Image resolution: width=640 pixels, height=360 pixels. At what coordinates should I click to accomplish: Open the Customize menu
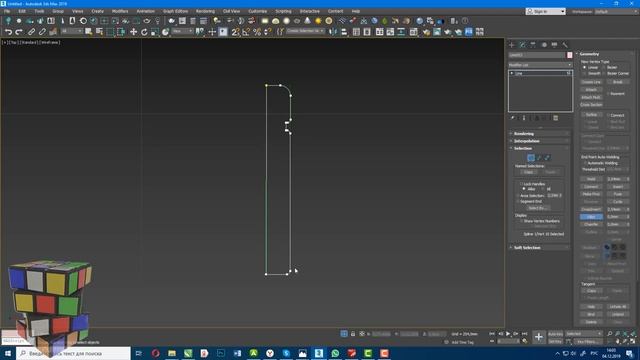pos(258,11)
